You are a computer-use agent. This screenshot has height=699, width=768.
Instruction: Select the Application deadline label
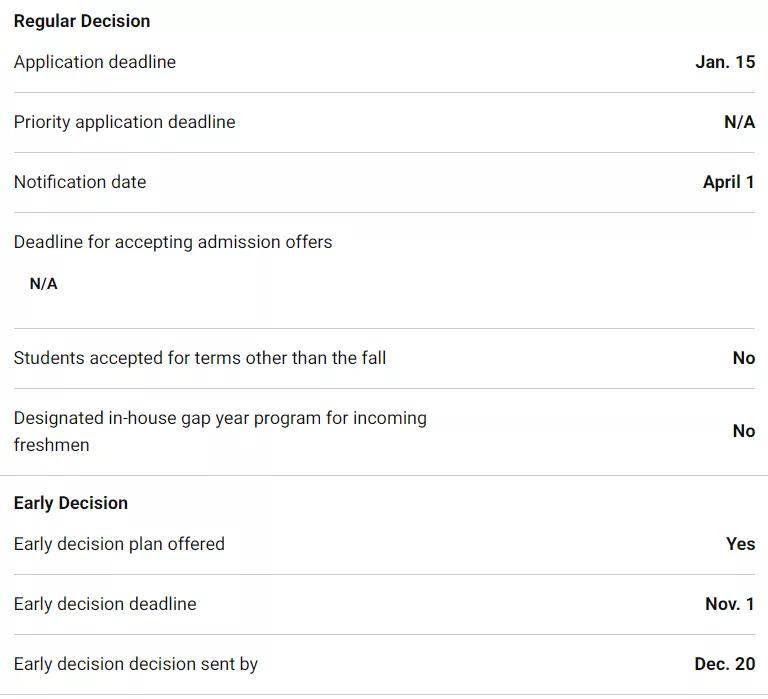click(95, 62)
